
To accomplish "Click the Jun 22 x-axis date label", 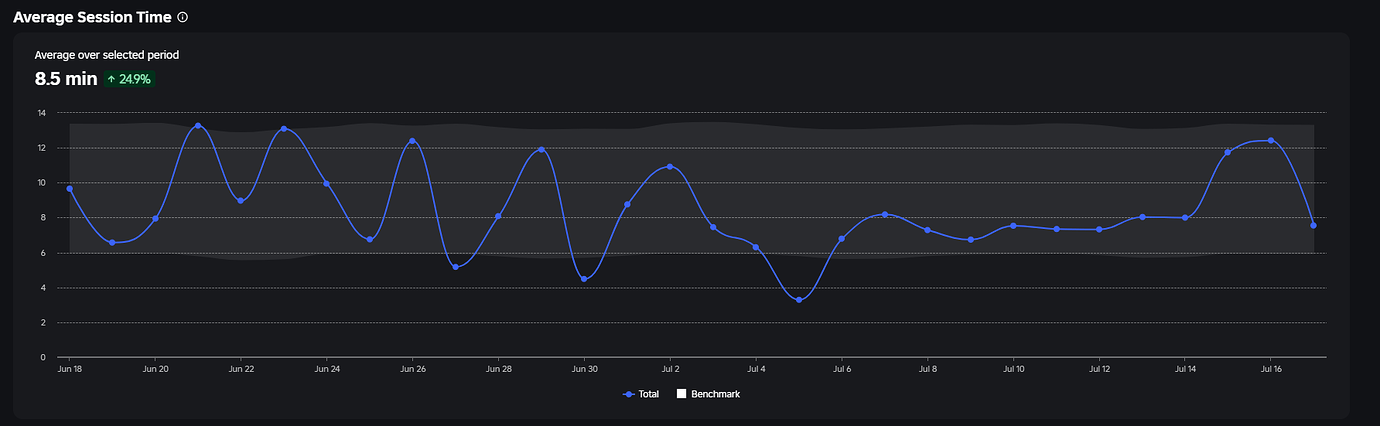I will tap(241, 369).
